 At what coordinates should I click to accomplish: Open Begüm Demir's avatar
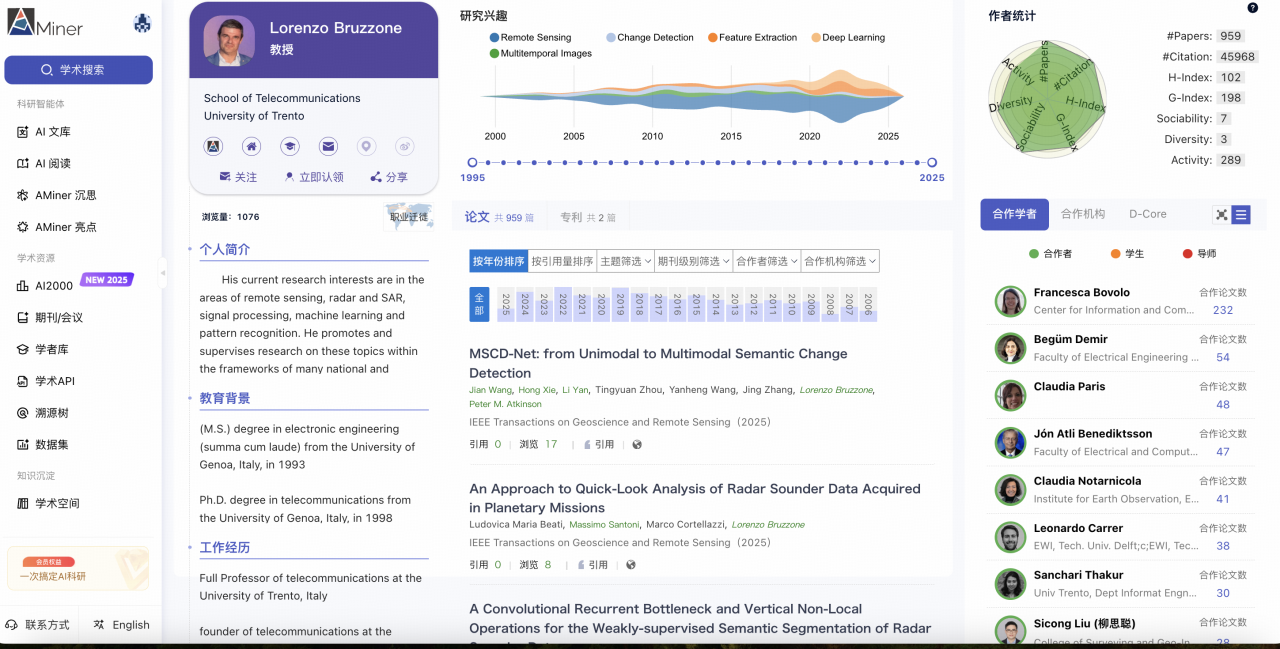pos(1010,348)
